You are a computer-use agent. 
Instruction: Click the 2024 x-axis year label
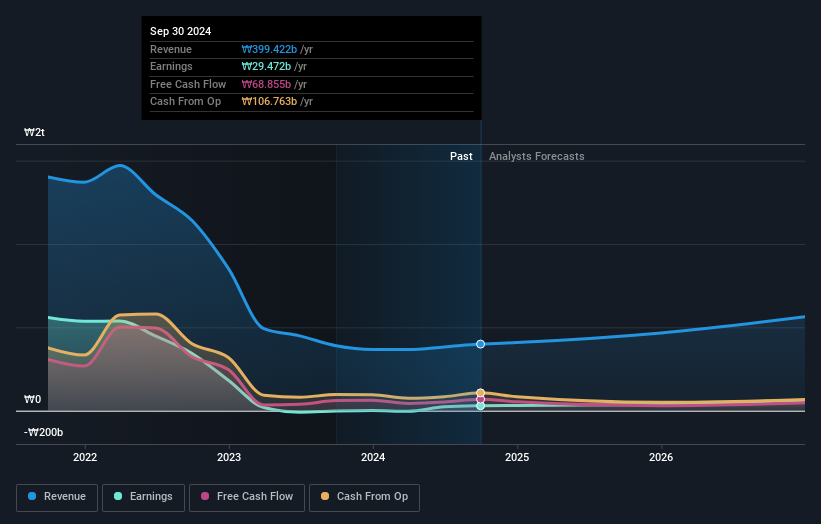(373, 458)
